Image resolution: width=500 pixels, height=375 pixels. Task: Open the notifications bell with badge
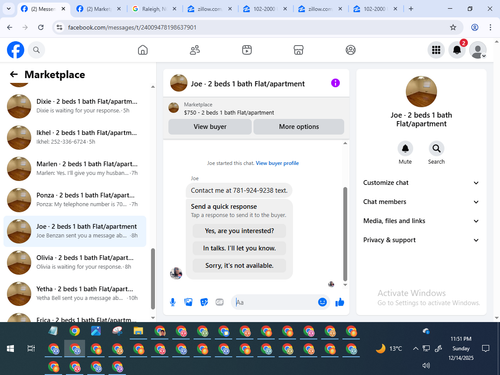click(457, 50)
